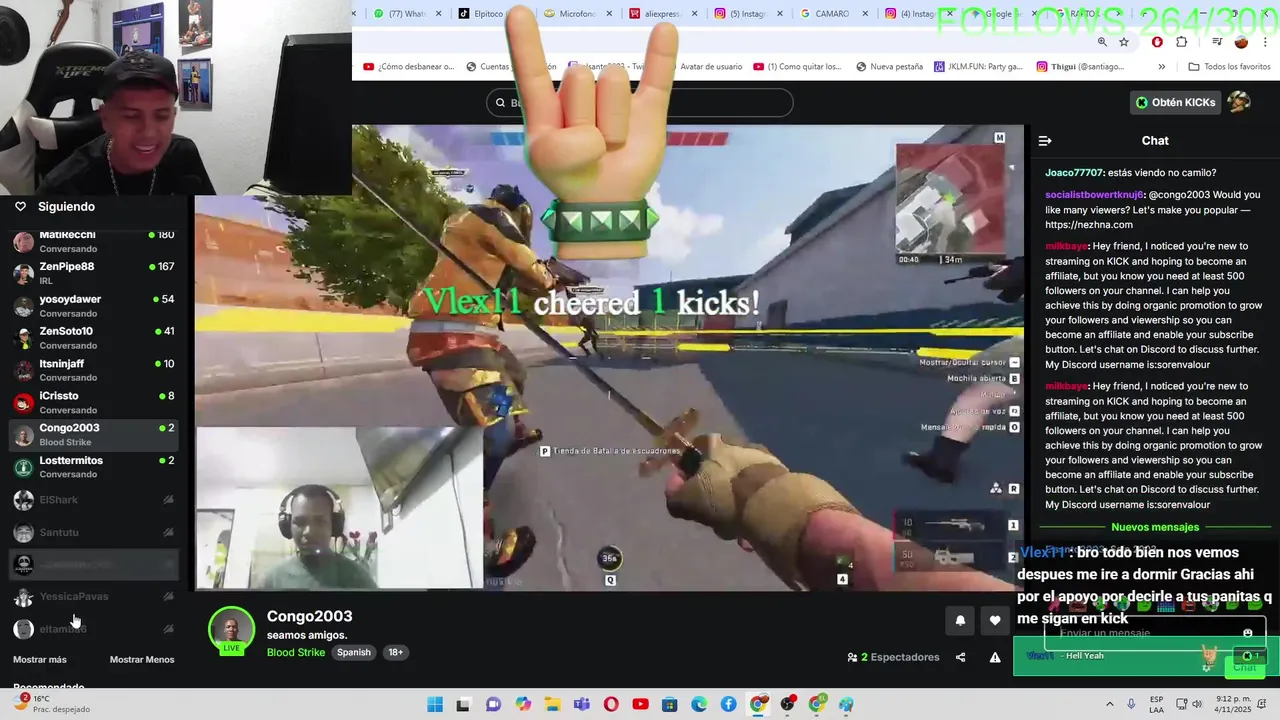The width and height of the screenshot is (1280, 720).
Task: Click the Spanish language tag
Action: (354, 652)
